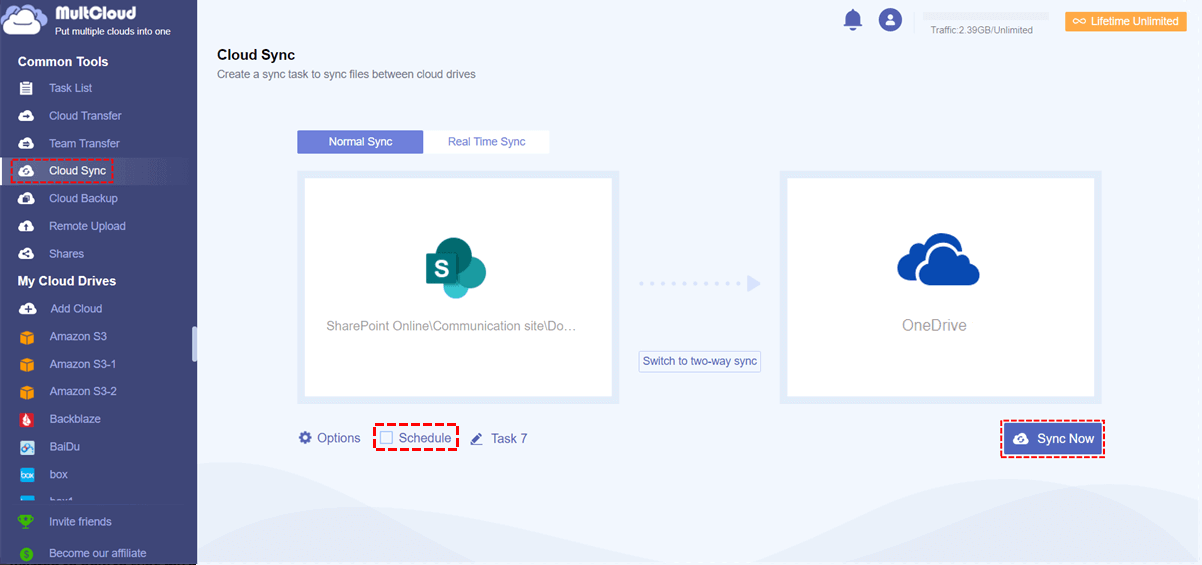Click the Shares cloud icon
This screenshot has height=565, width=1202.
coord(27,254)
